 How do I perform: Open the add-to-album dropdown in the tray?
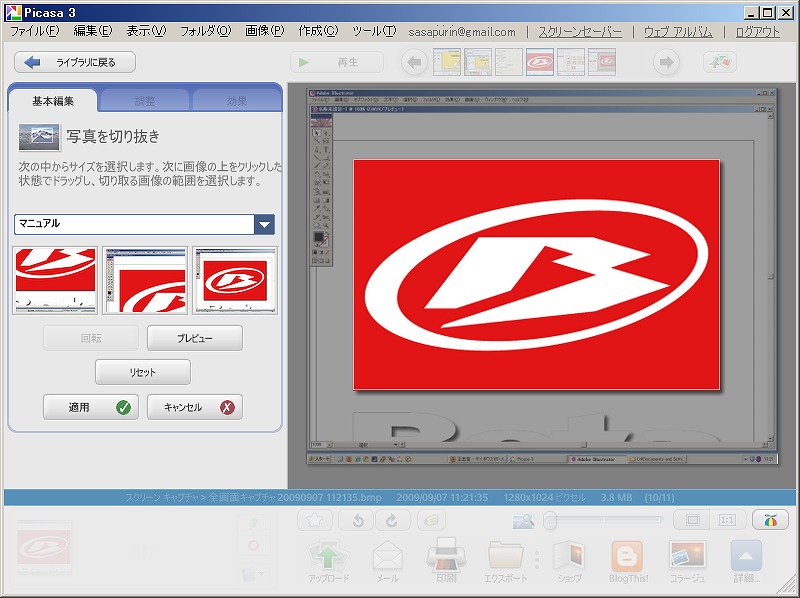tap(254, 574)
